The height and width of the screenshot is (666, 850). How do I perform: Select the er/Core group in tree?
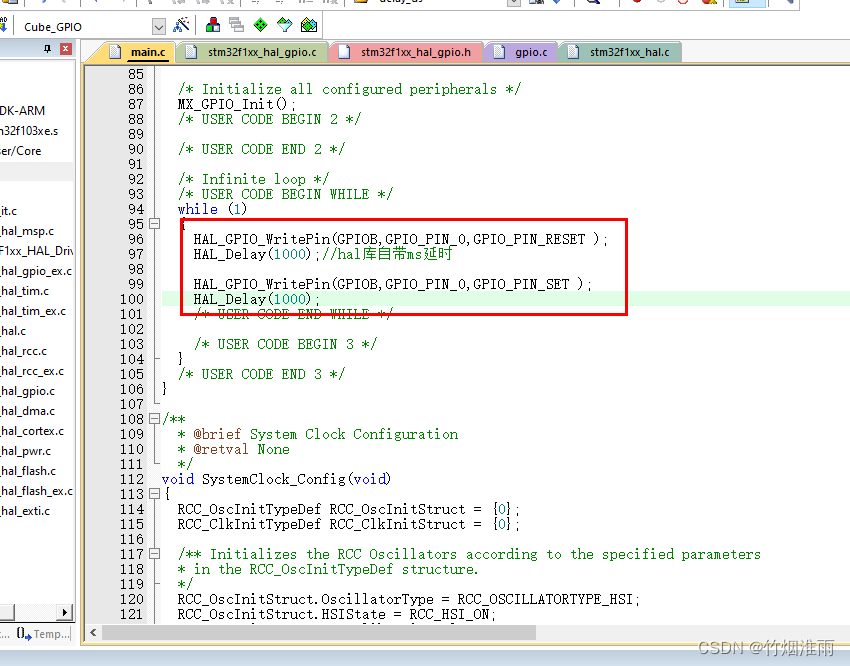pos(21,151)
